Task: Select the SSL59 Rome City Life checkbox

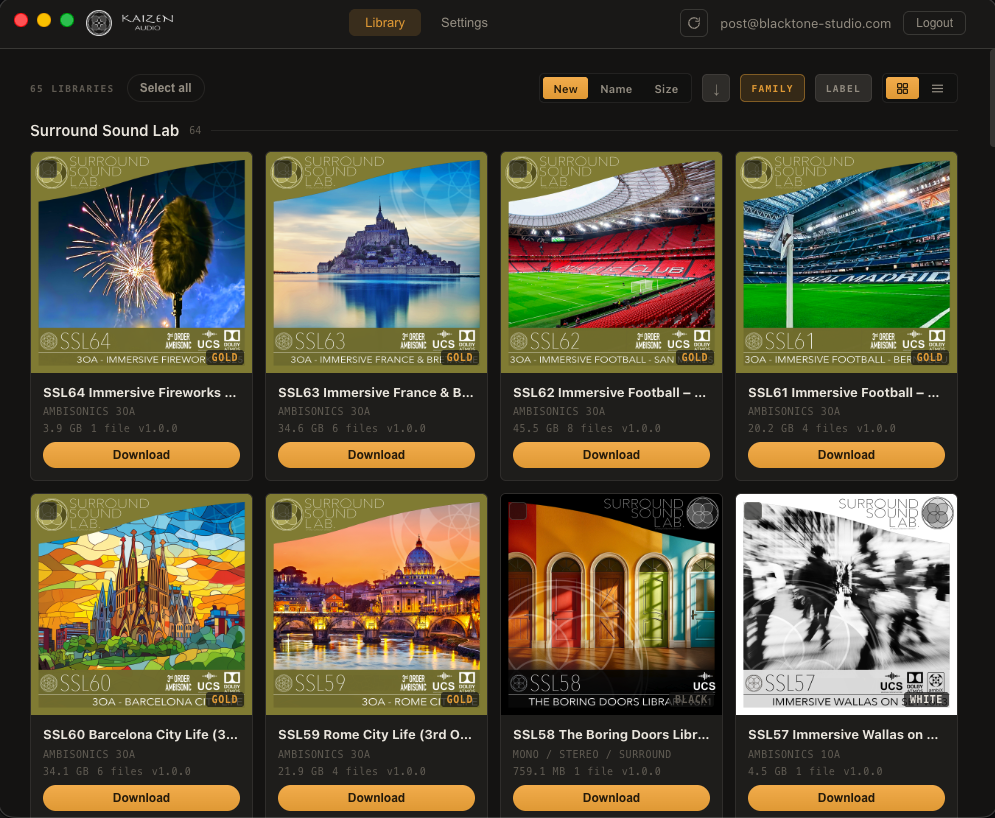Action: tap(283, 511)
